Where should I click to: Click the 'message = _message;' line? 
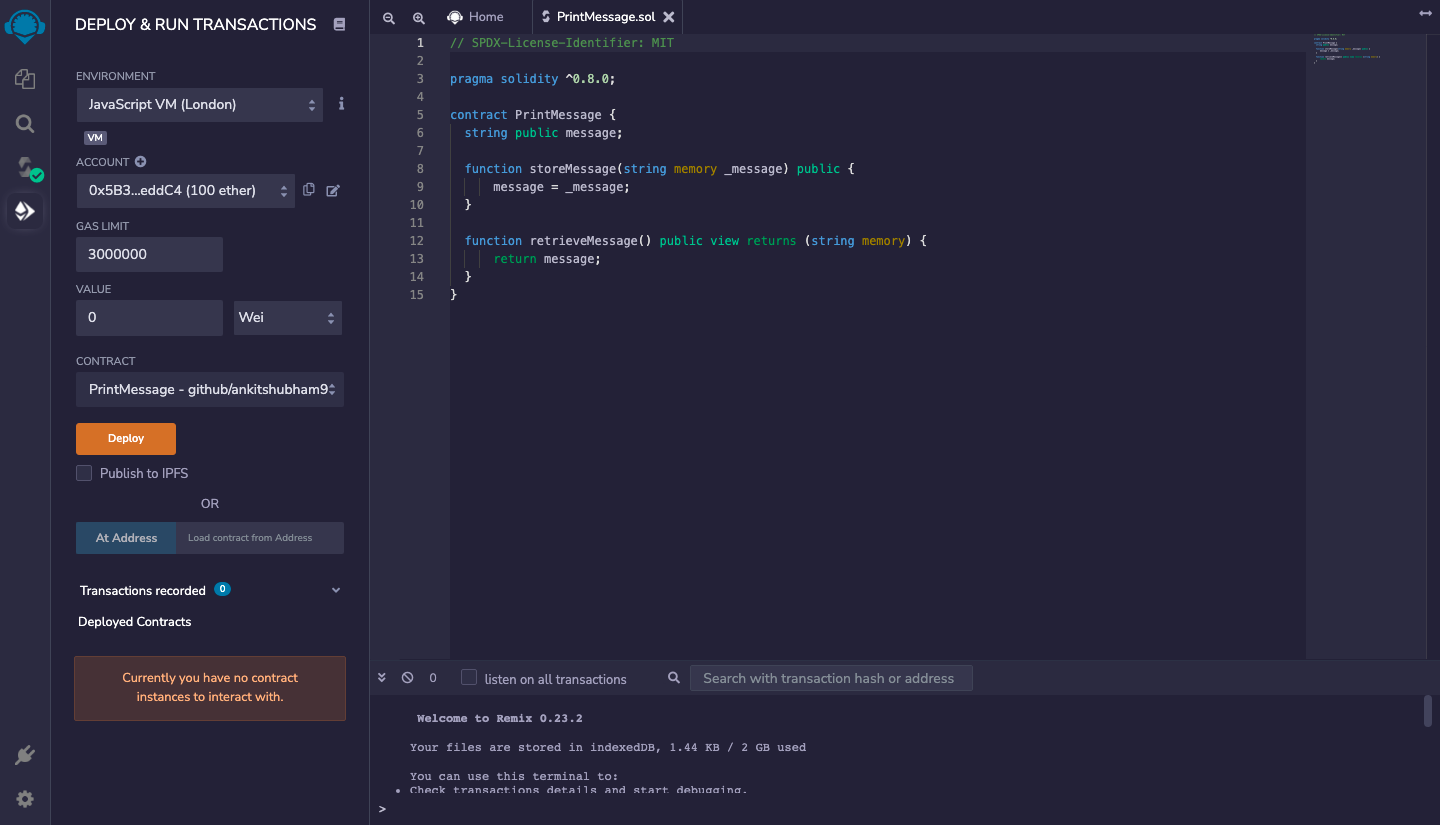click(x=562, y=186)
